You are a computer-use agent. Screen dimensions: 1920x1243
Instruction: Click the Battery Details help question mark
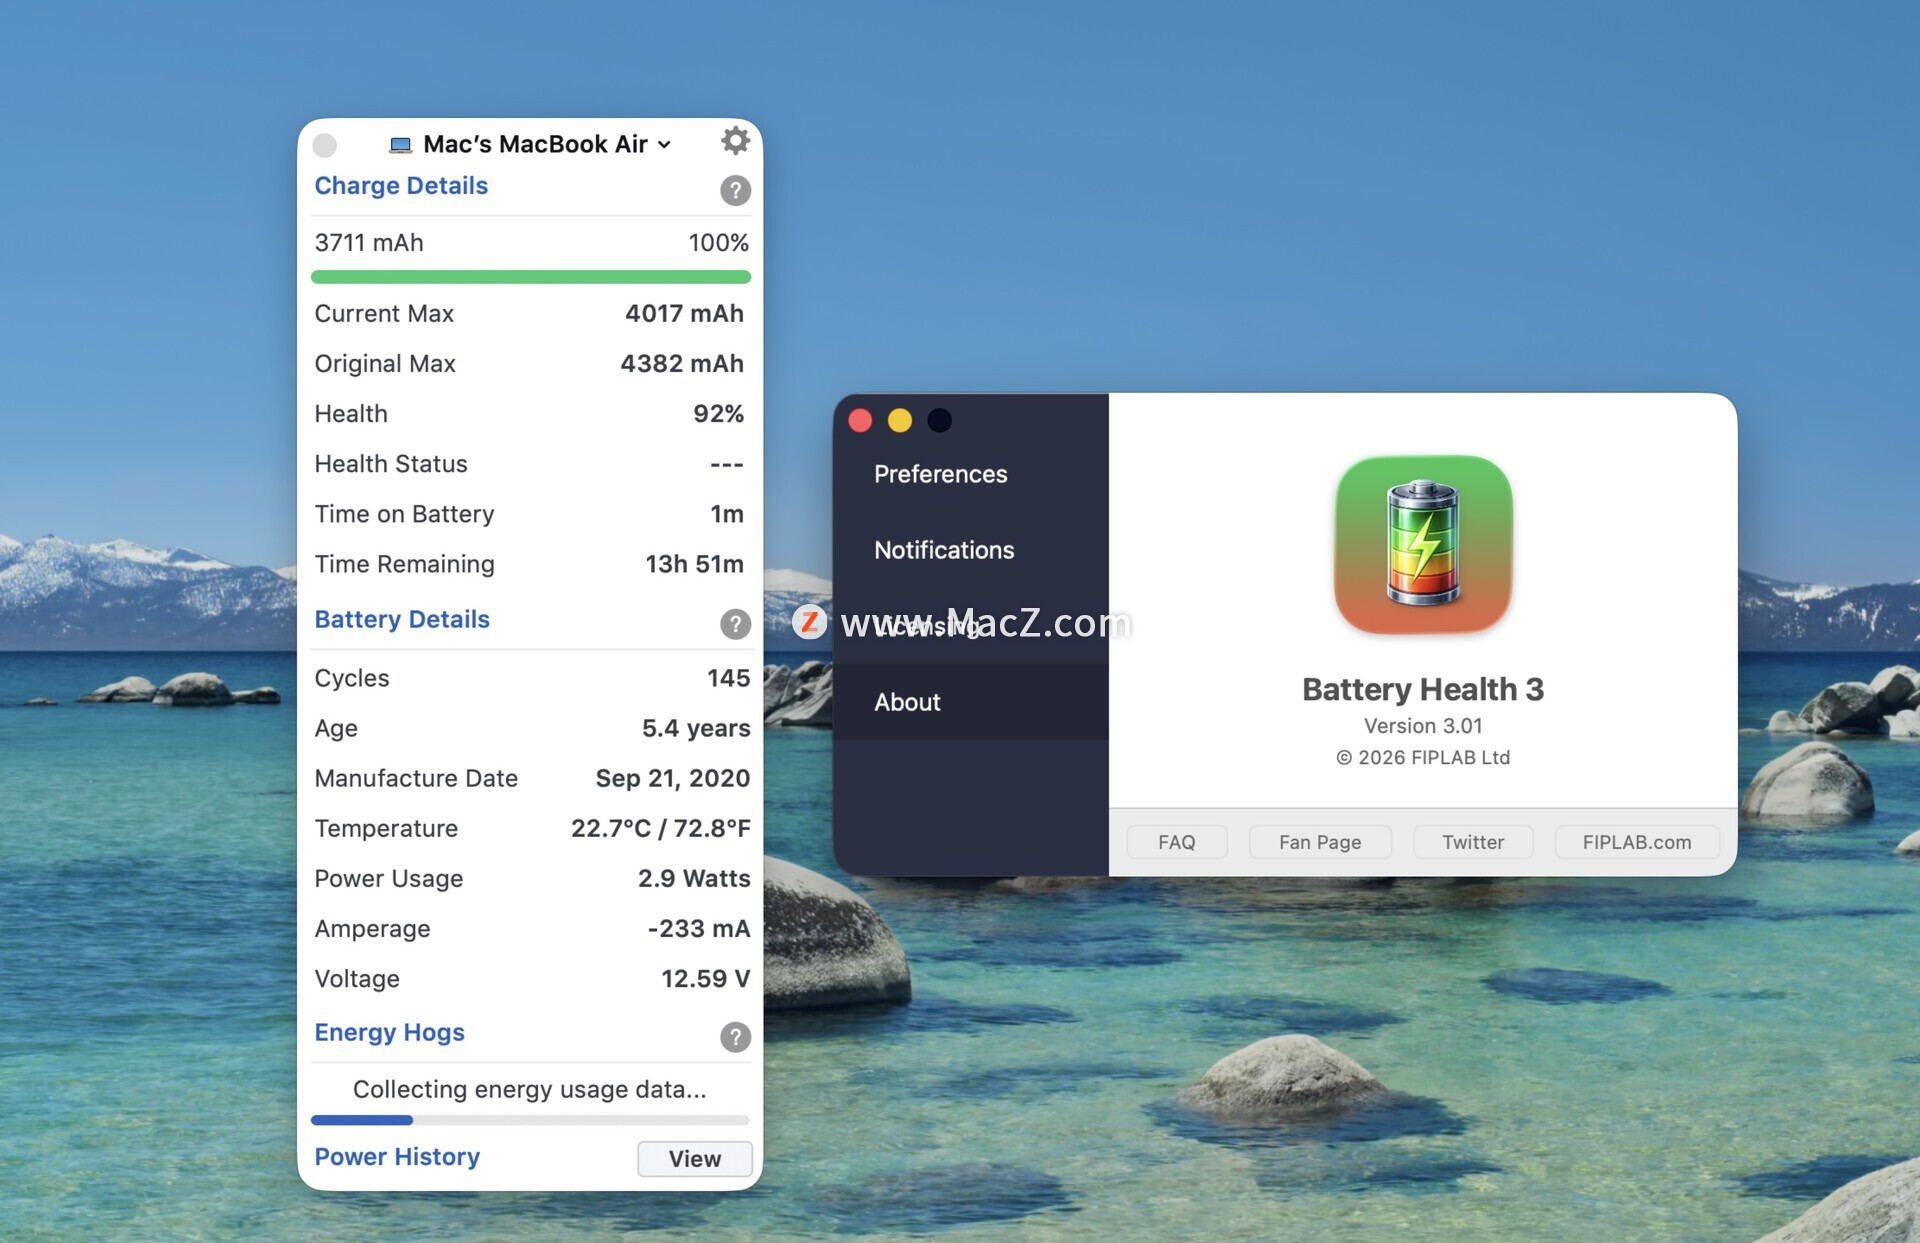[x=735, y=624]
